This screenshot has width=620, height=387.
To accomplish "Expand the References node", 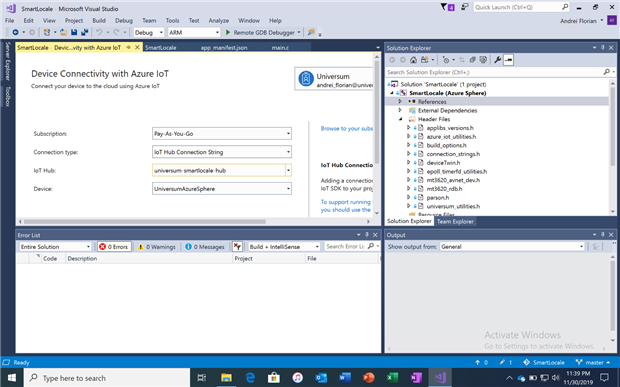I will point(400,102).
